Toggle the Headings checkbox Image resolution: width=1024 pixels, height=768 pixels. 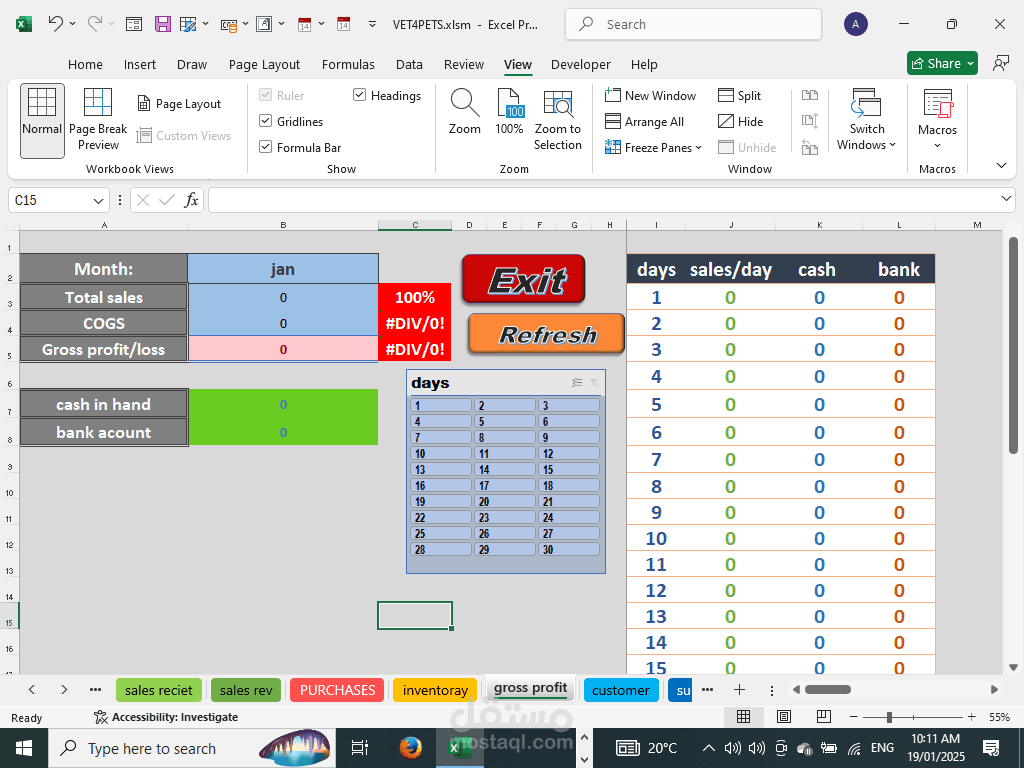click(x=359, y=95)
